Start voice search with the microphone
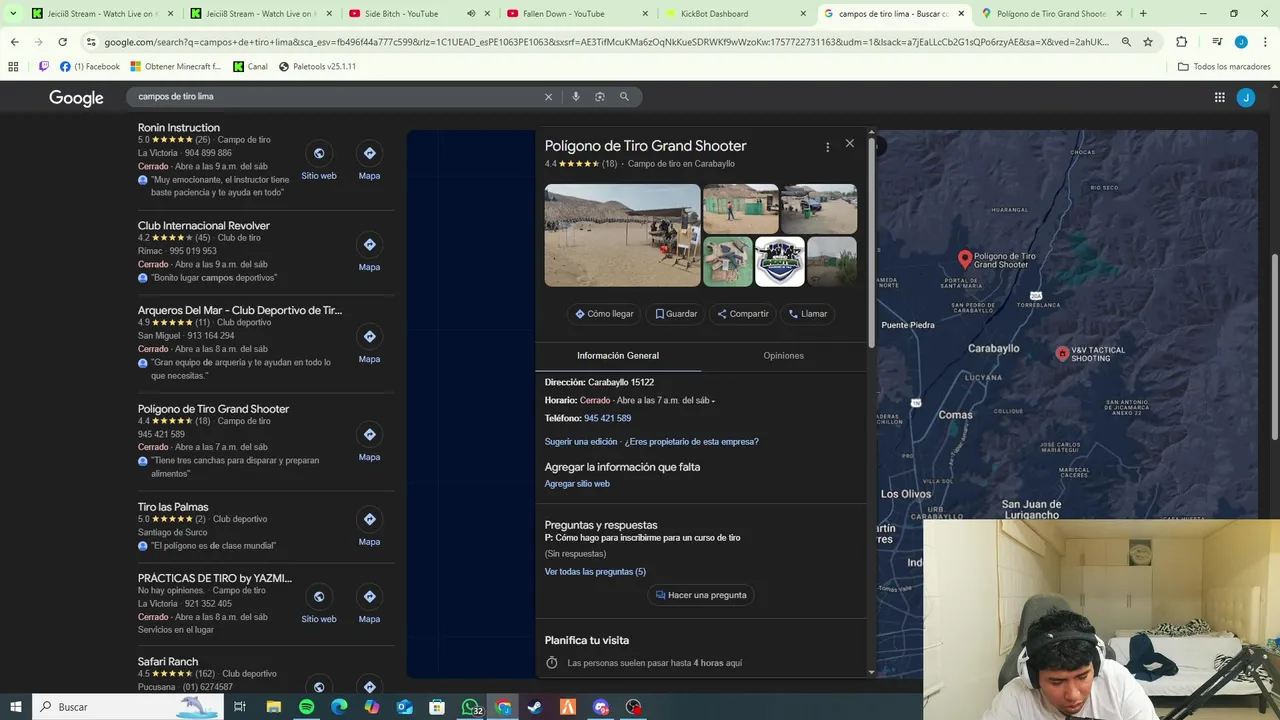1280x720 pixels. point(575,97)
